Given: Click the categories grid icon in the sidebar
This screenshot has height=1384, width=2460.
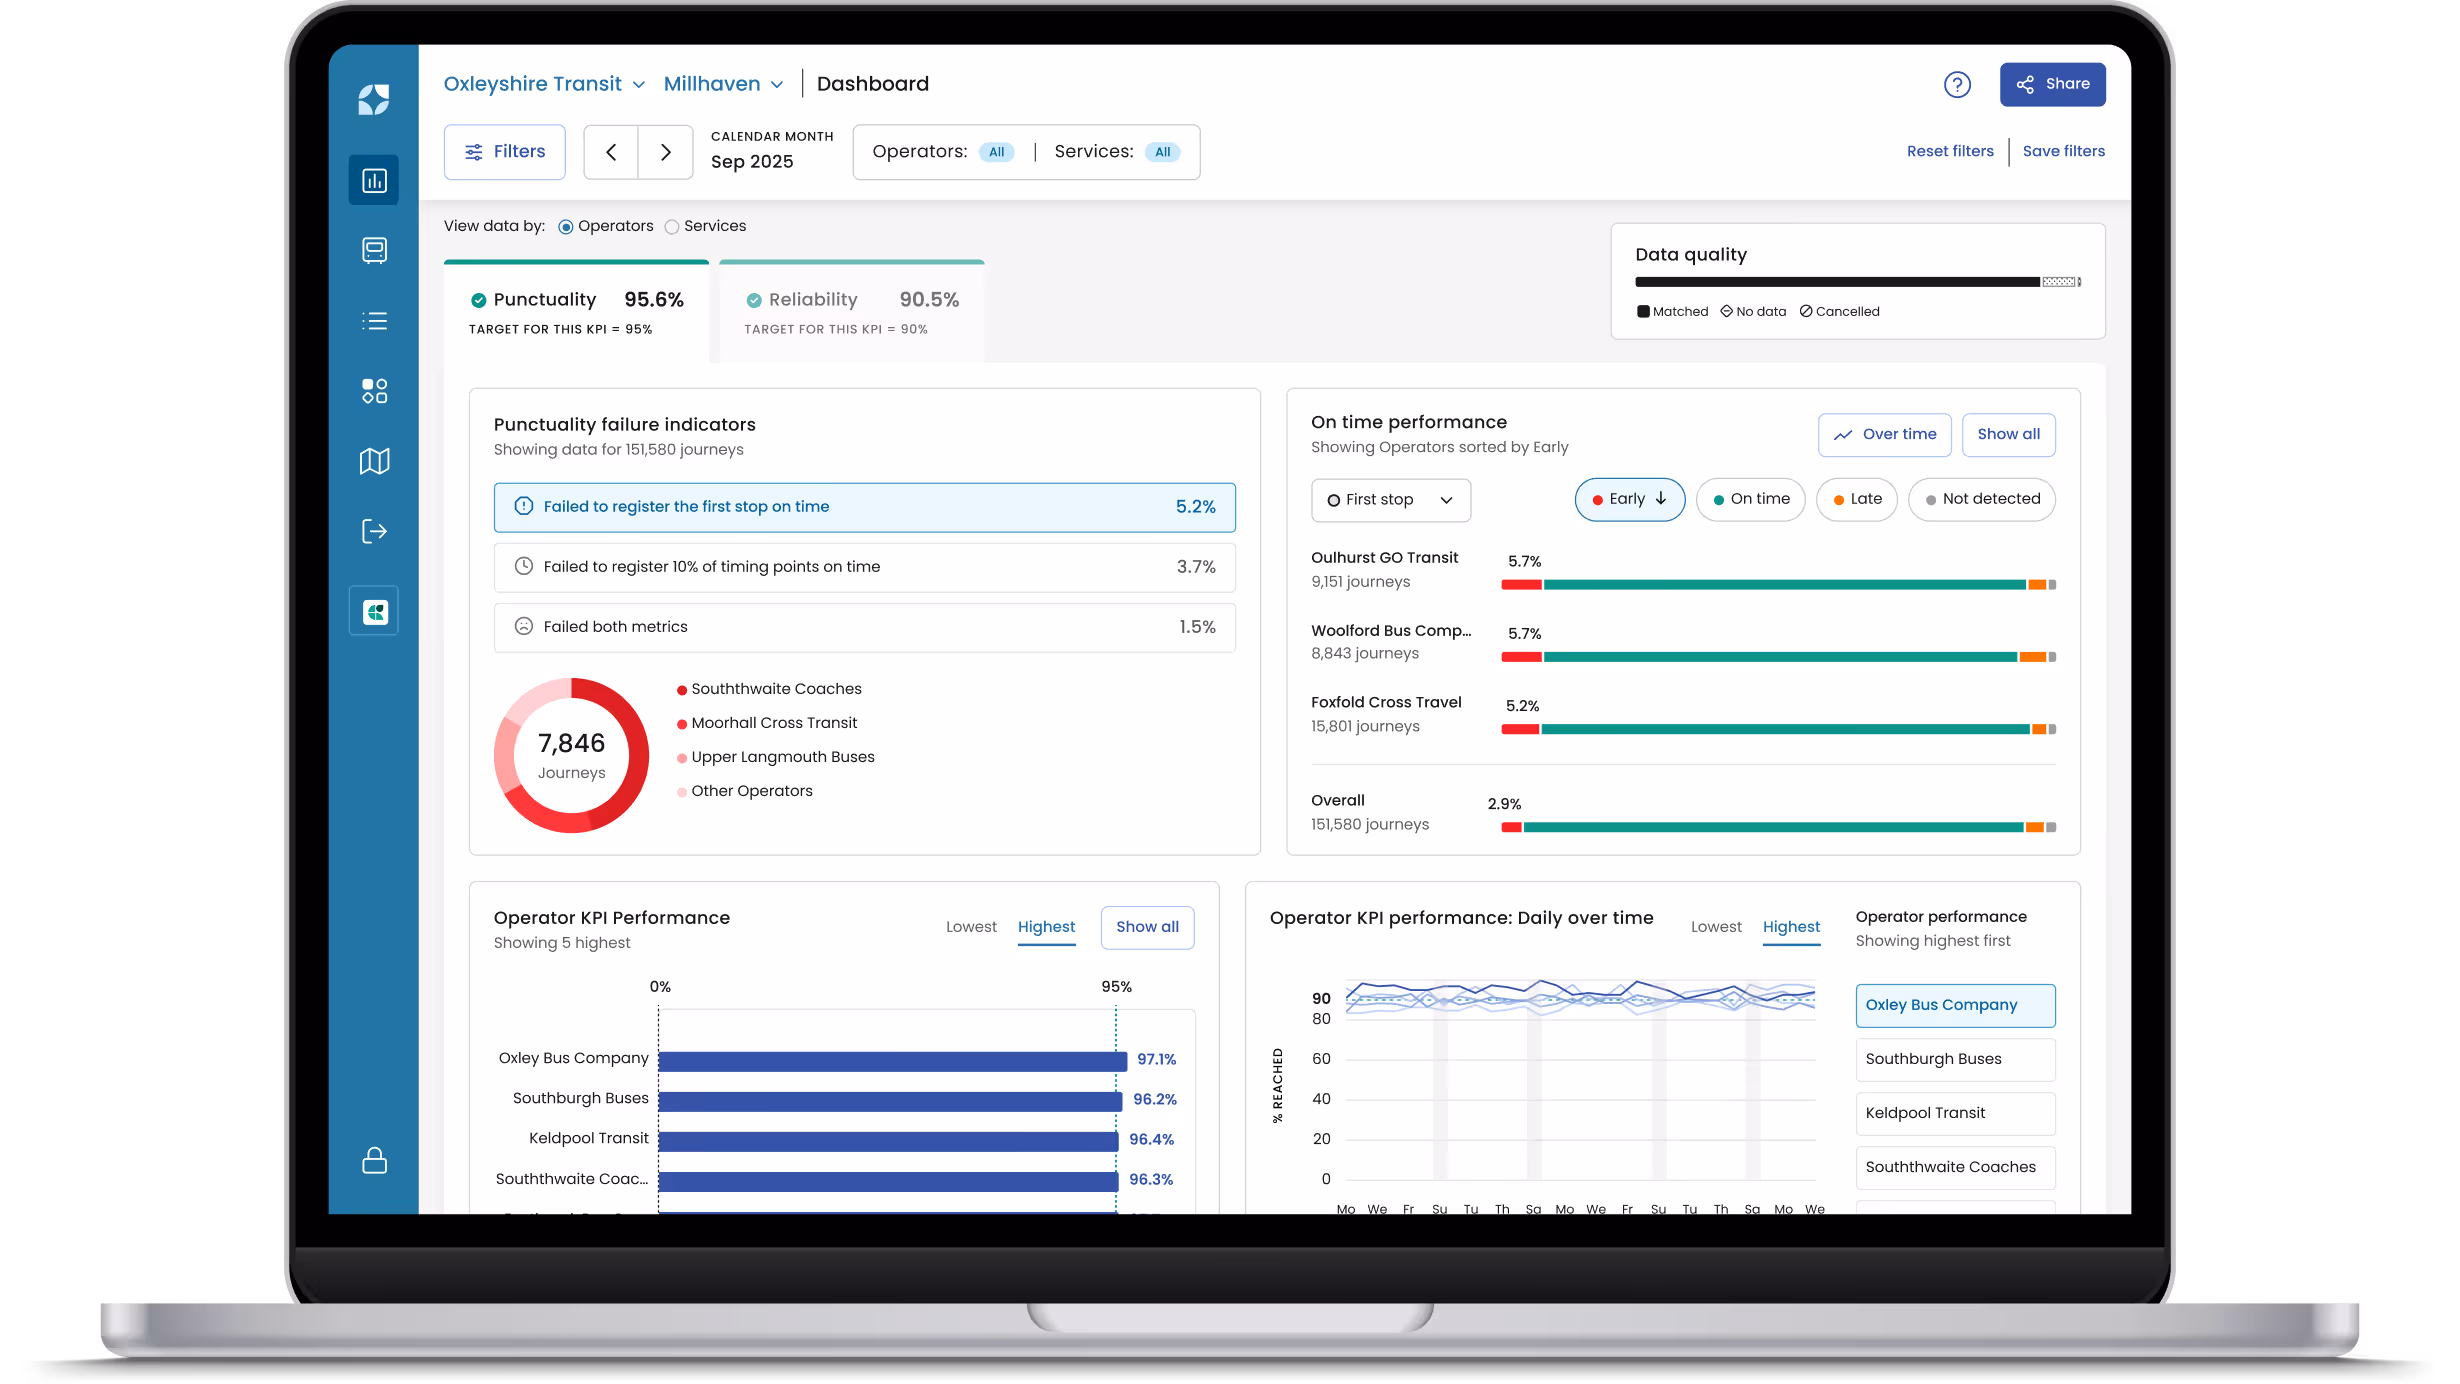Looking at the screenshot, I should coord(374,390).
